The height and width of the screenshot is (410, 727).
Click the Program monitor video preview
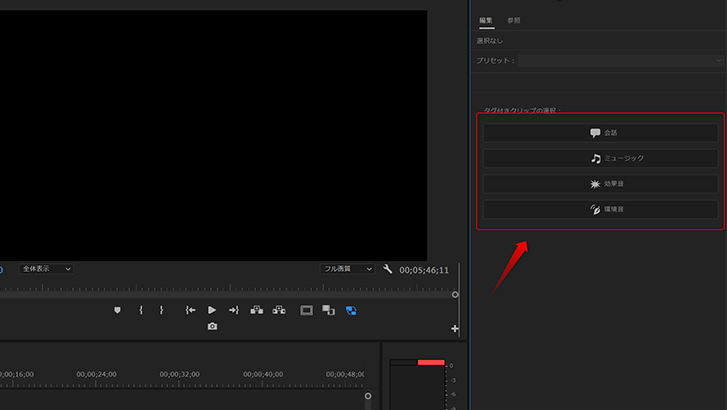point(213,135)
